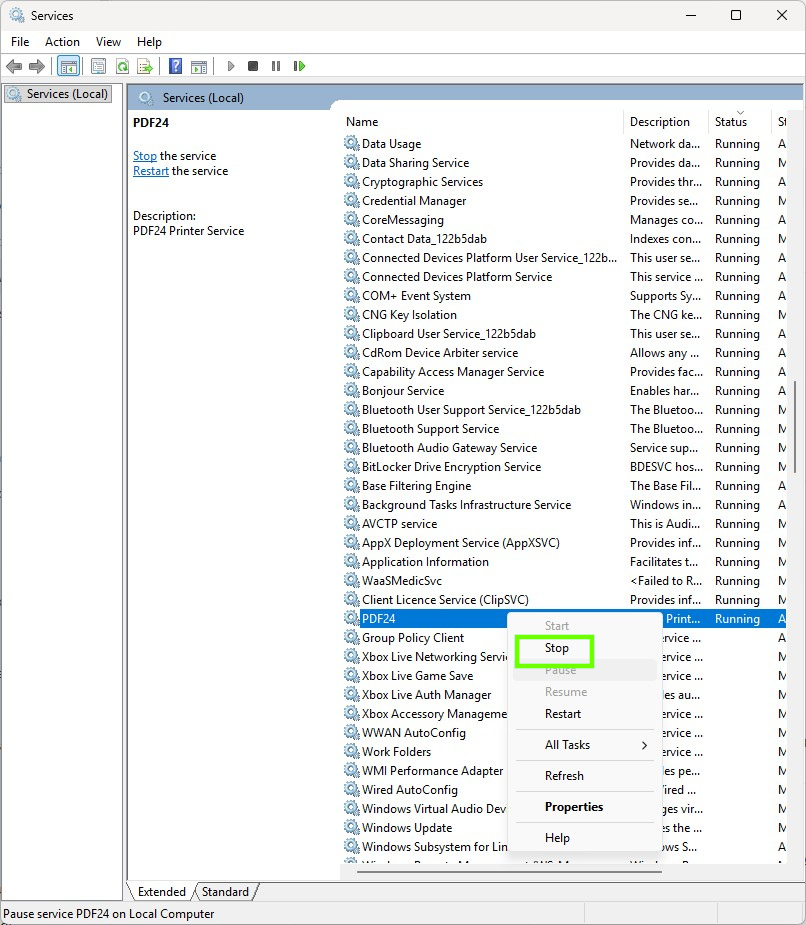Click the Stop Service square toolbar icon
Screen dimensions: 806x925
pyautogui.click(x=253, y=67)
